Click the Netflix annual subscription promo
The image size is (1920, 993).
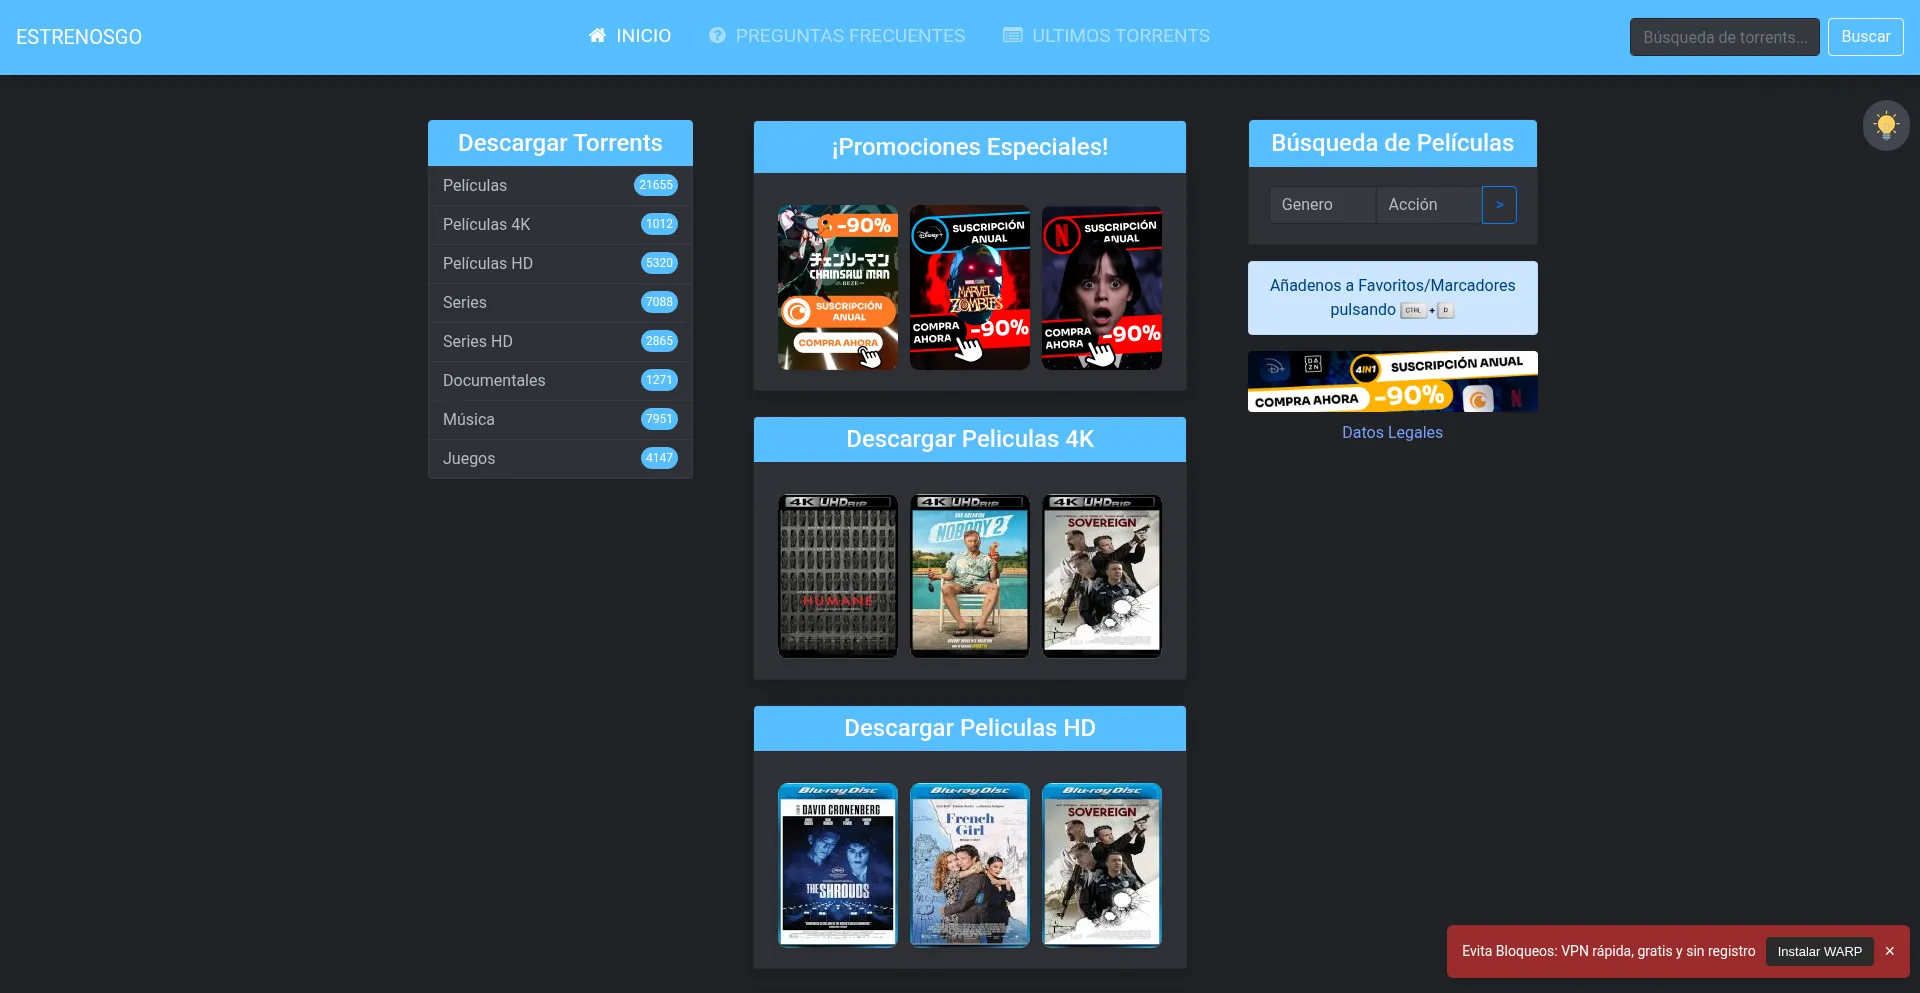[1101, 288]
